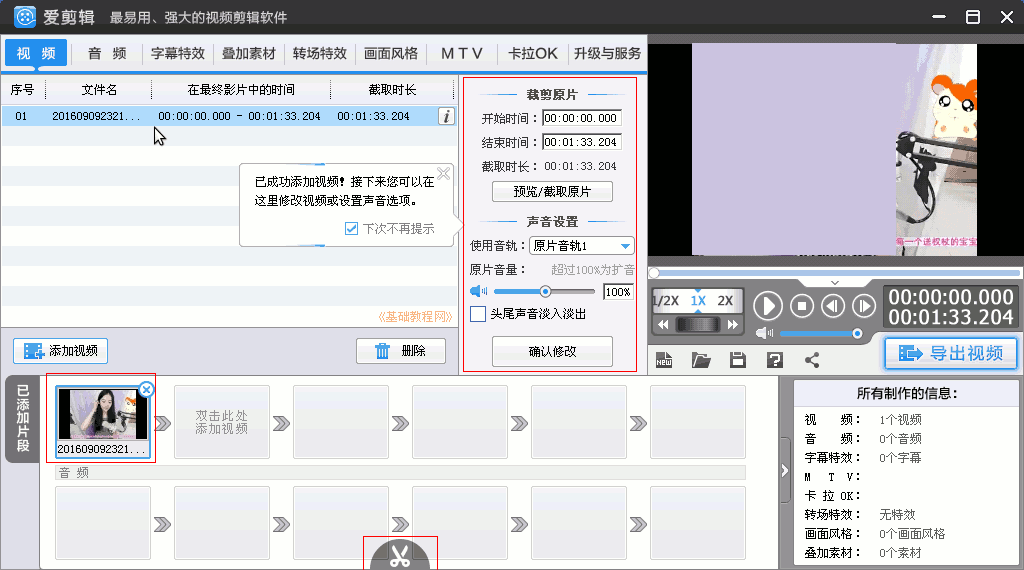Remove the clip thumbnail with its X badge

click(146, 389)
